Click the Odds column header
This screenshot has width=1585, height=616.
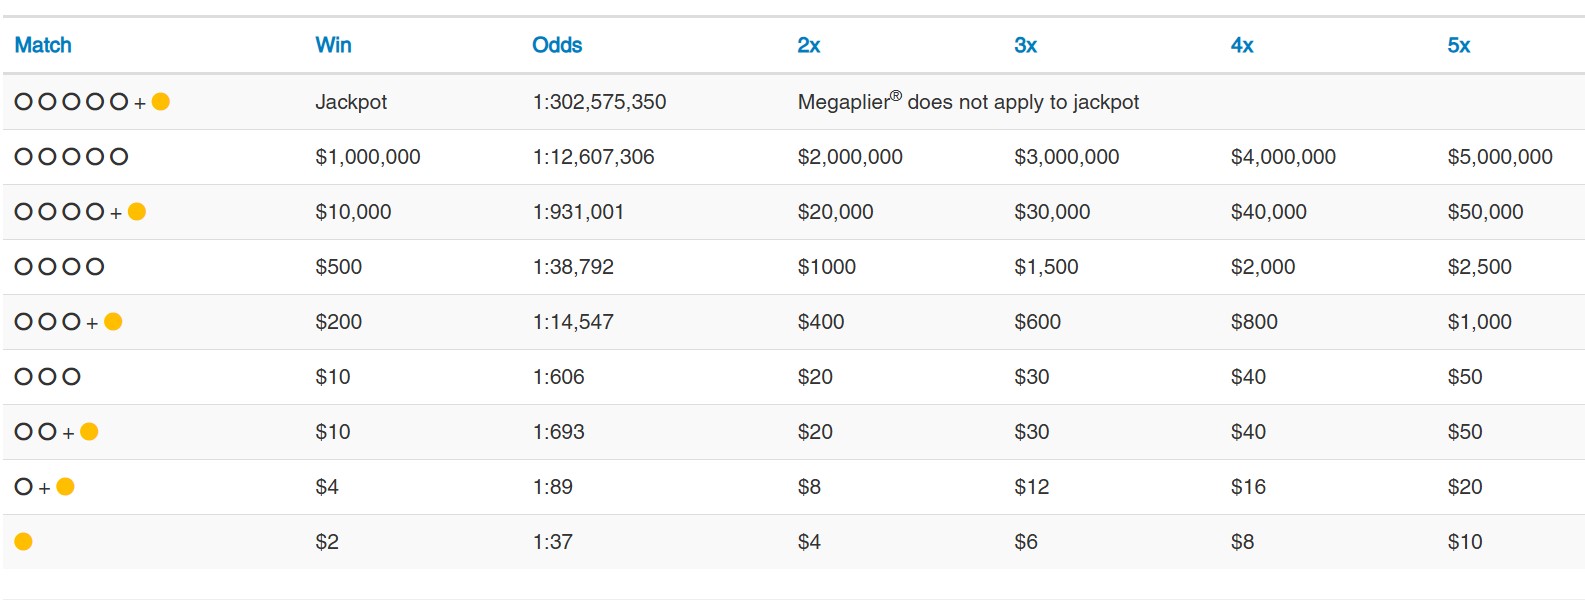pos(557,45)
